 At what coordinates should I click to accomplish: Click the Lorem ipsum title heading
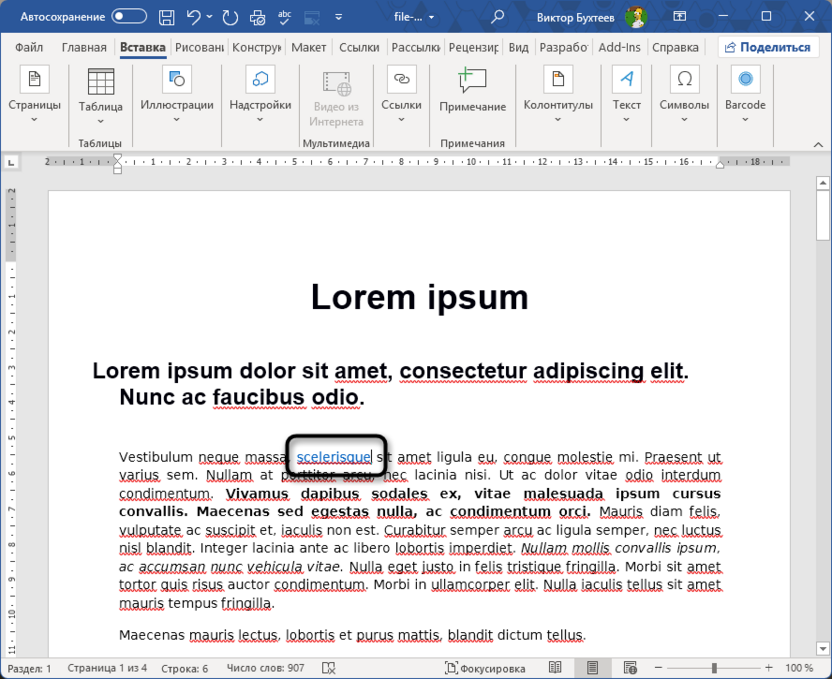(419, 297)
